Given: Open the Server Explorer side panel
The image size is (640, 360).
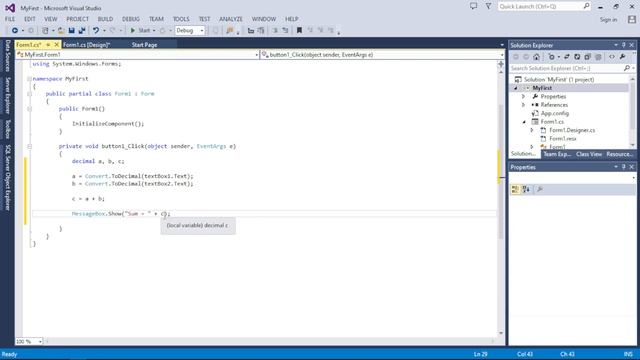Looking at the screenshot, I should click(7, 96).
